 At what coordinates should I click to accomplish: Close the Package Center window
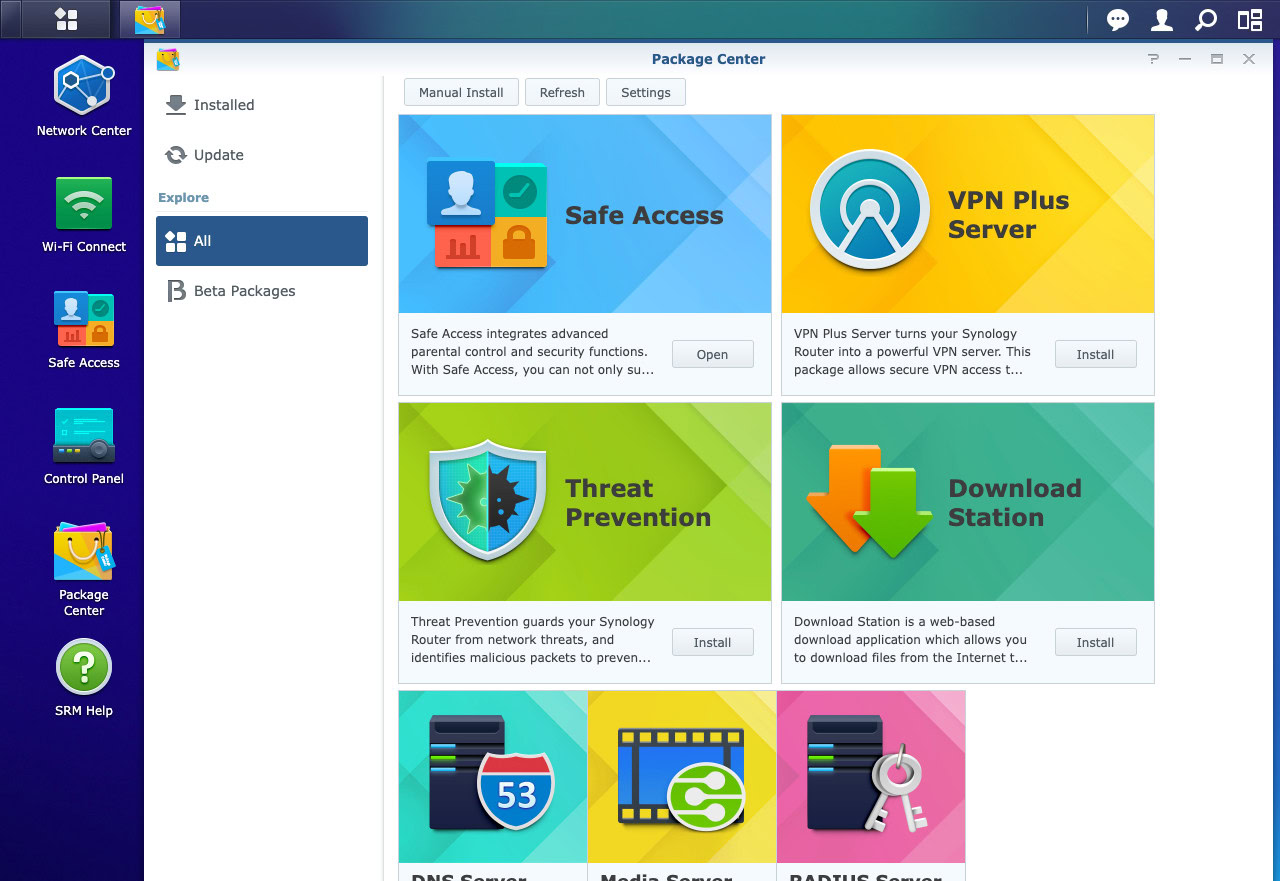tap(1249, 59)
